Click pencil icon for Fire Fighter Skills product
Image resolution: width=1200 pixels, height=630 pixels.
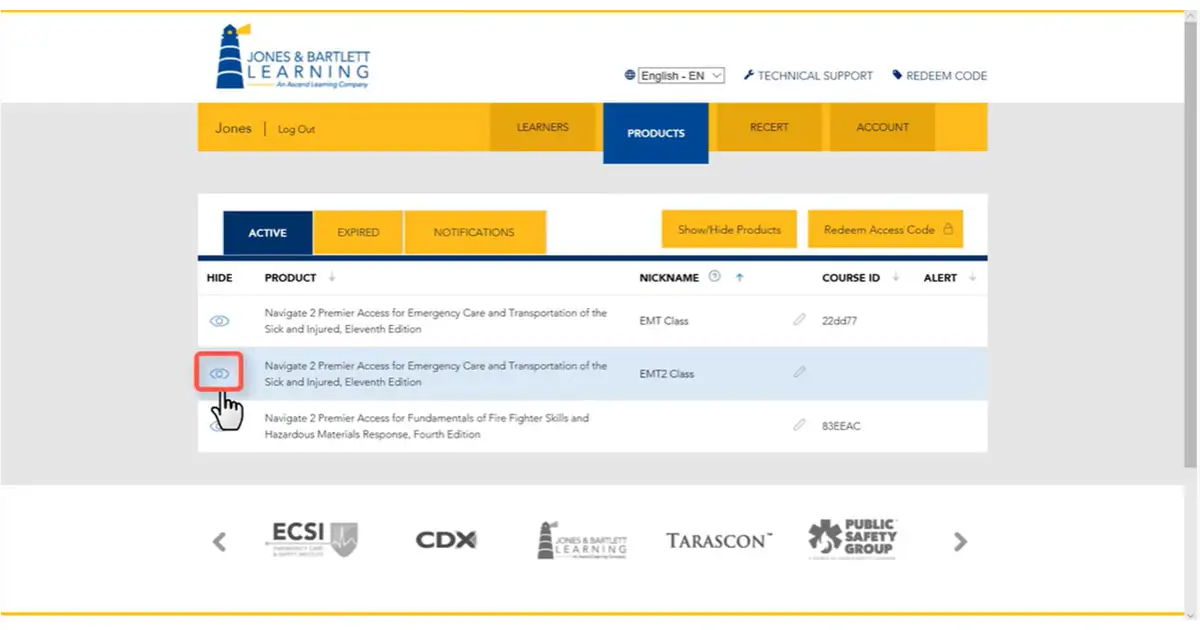pyautogui.click(x=799, y=425)
